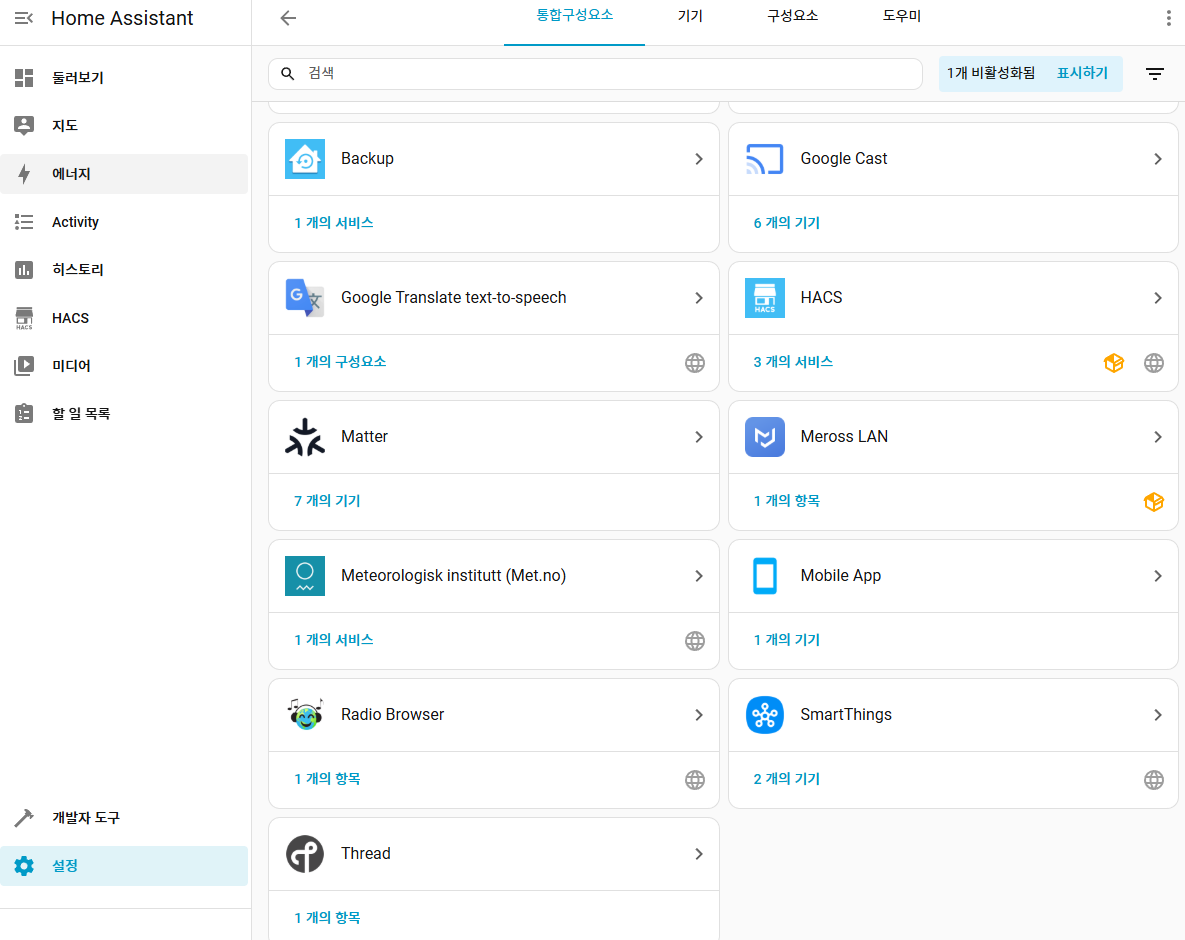Click the Meteorologisk institutt (Met.no) name
1185x940 pixels.
point(453,576)
